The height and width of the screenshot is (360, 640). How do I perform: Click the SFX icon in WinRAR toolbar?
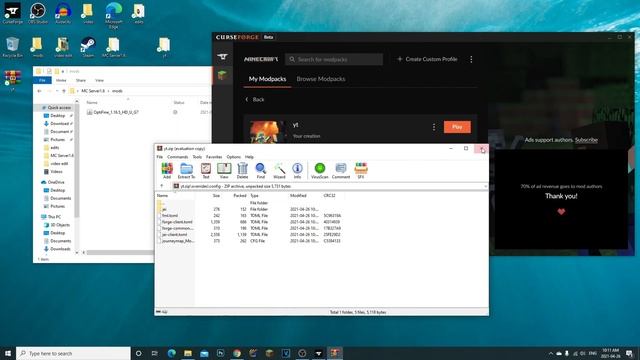[x=361, y=171]
